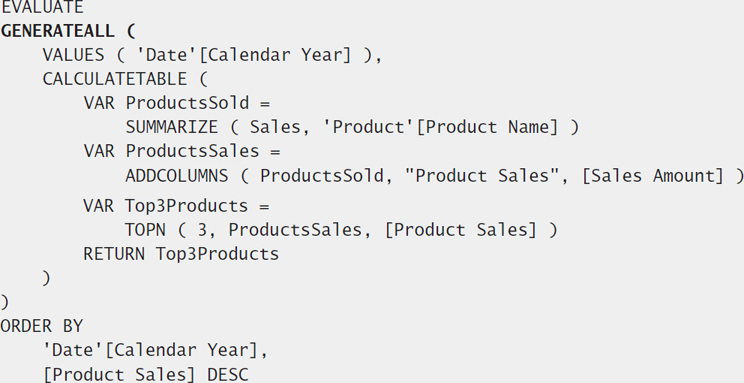Viewport: 744px width, 383px height.
Task: Click the DESC keyword on last line
Action: pyautogui.click(x=228, y=375)
